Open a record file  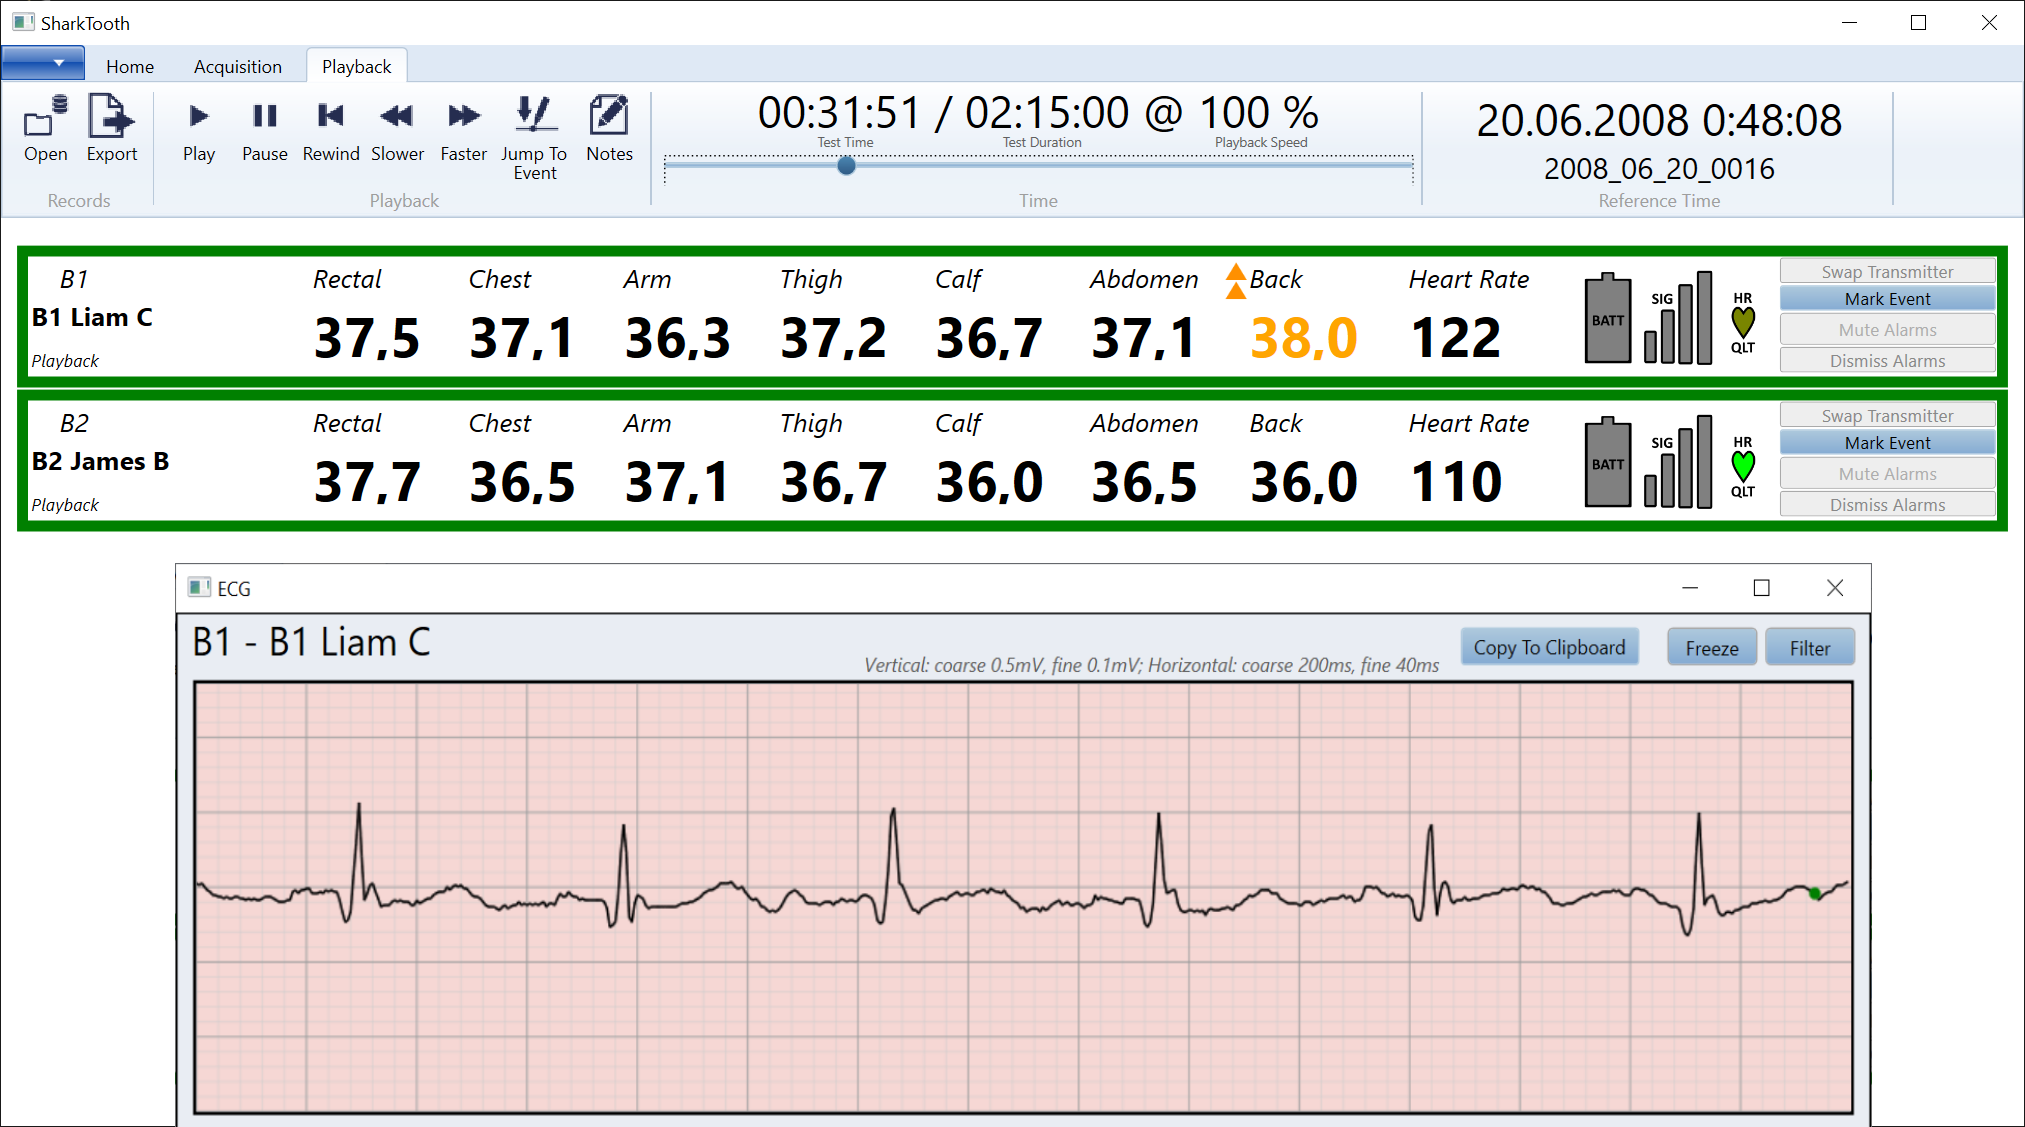(46, 128)
